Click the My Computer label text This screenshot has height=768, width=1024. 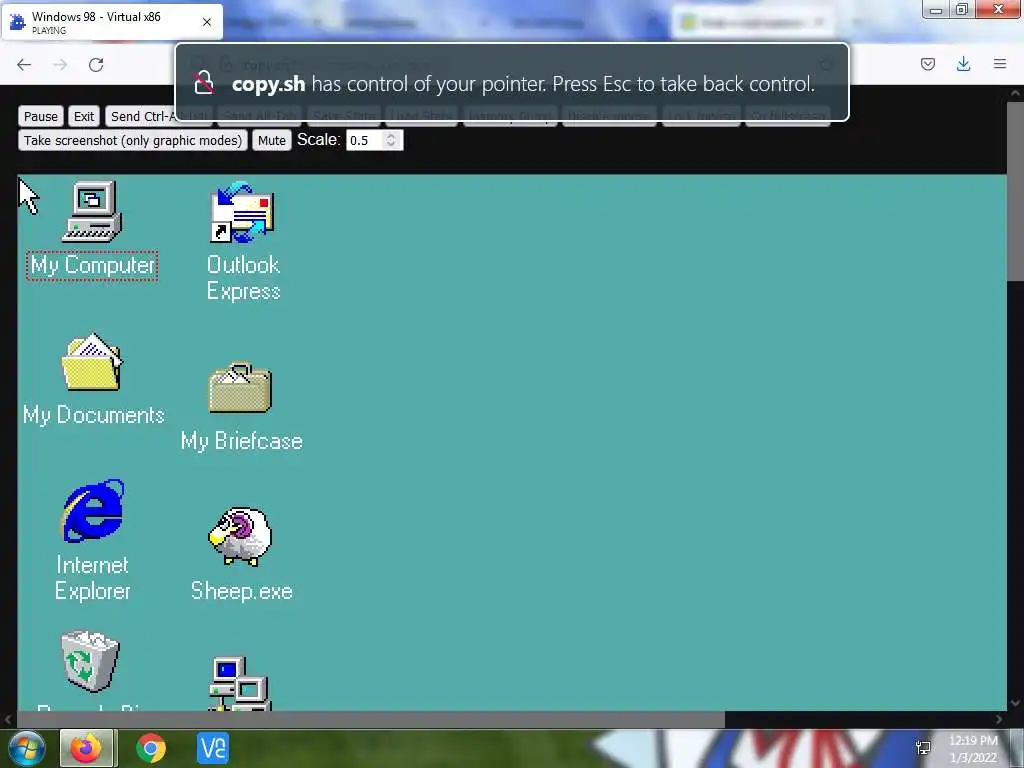click(92, 266)
